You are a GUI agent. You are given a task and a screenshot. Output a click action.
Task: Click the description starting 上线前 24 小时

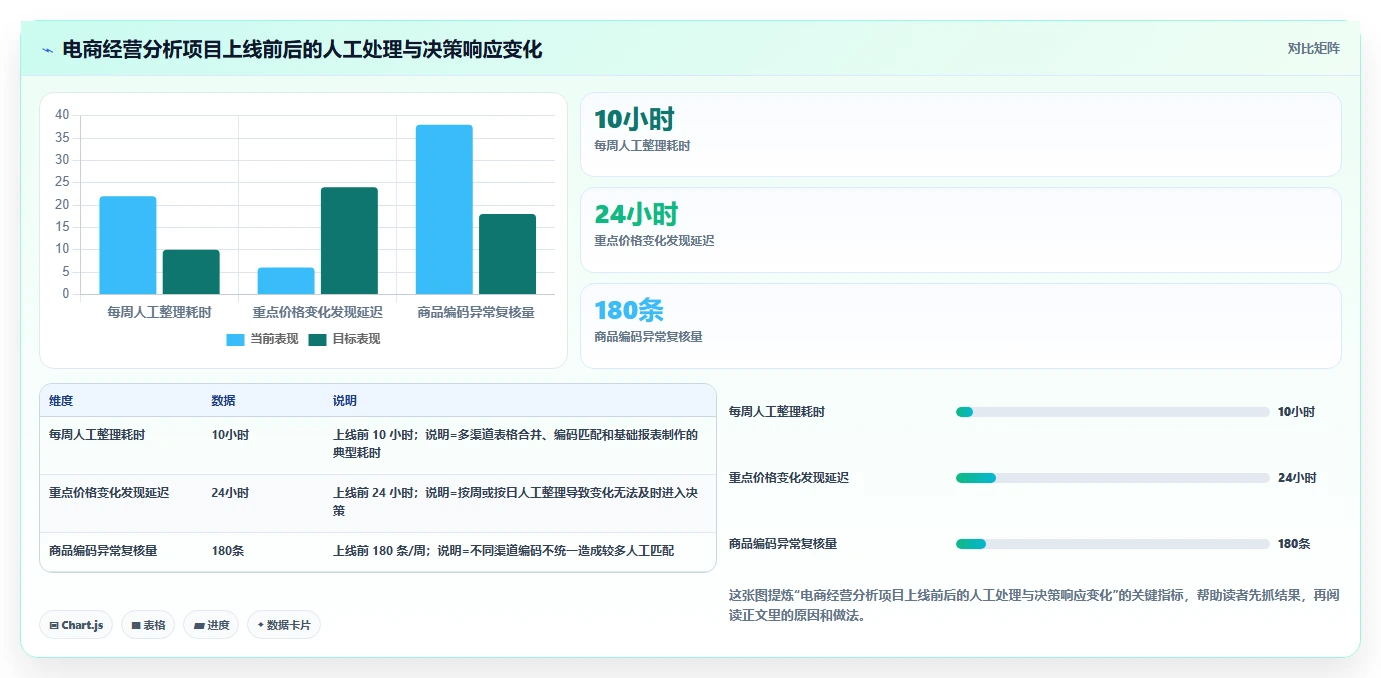tap(516, 502)
